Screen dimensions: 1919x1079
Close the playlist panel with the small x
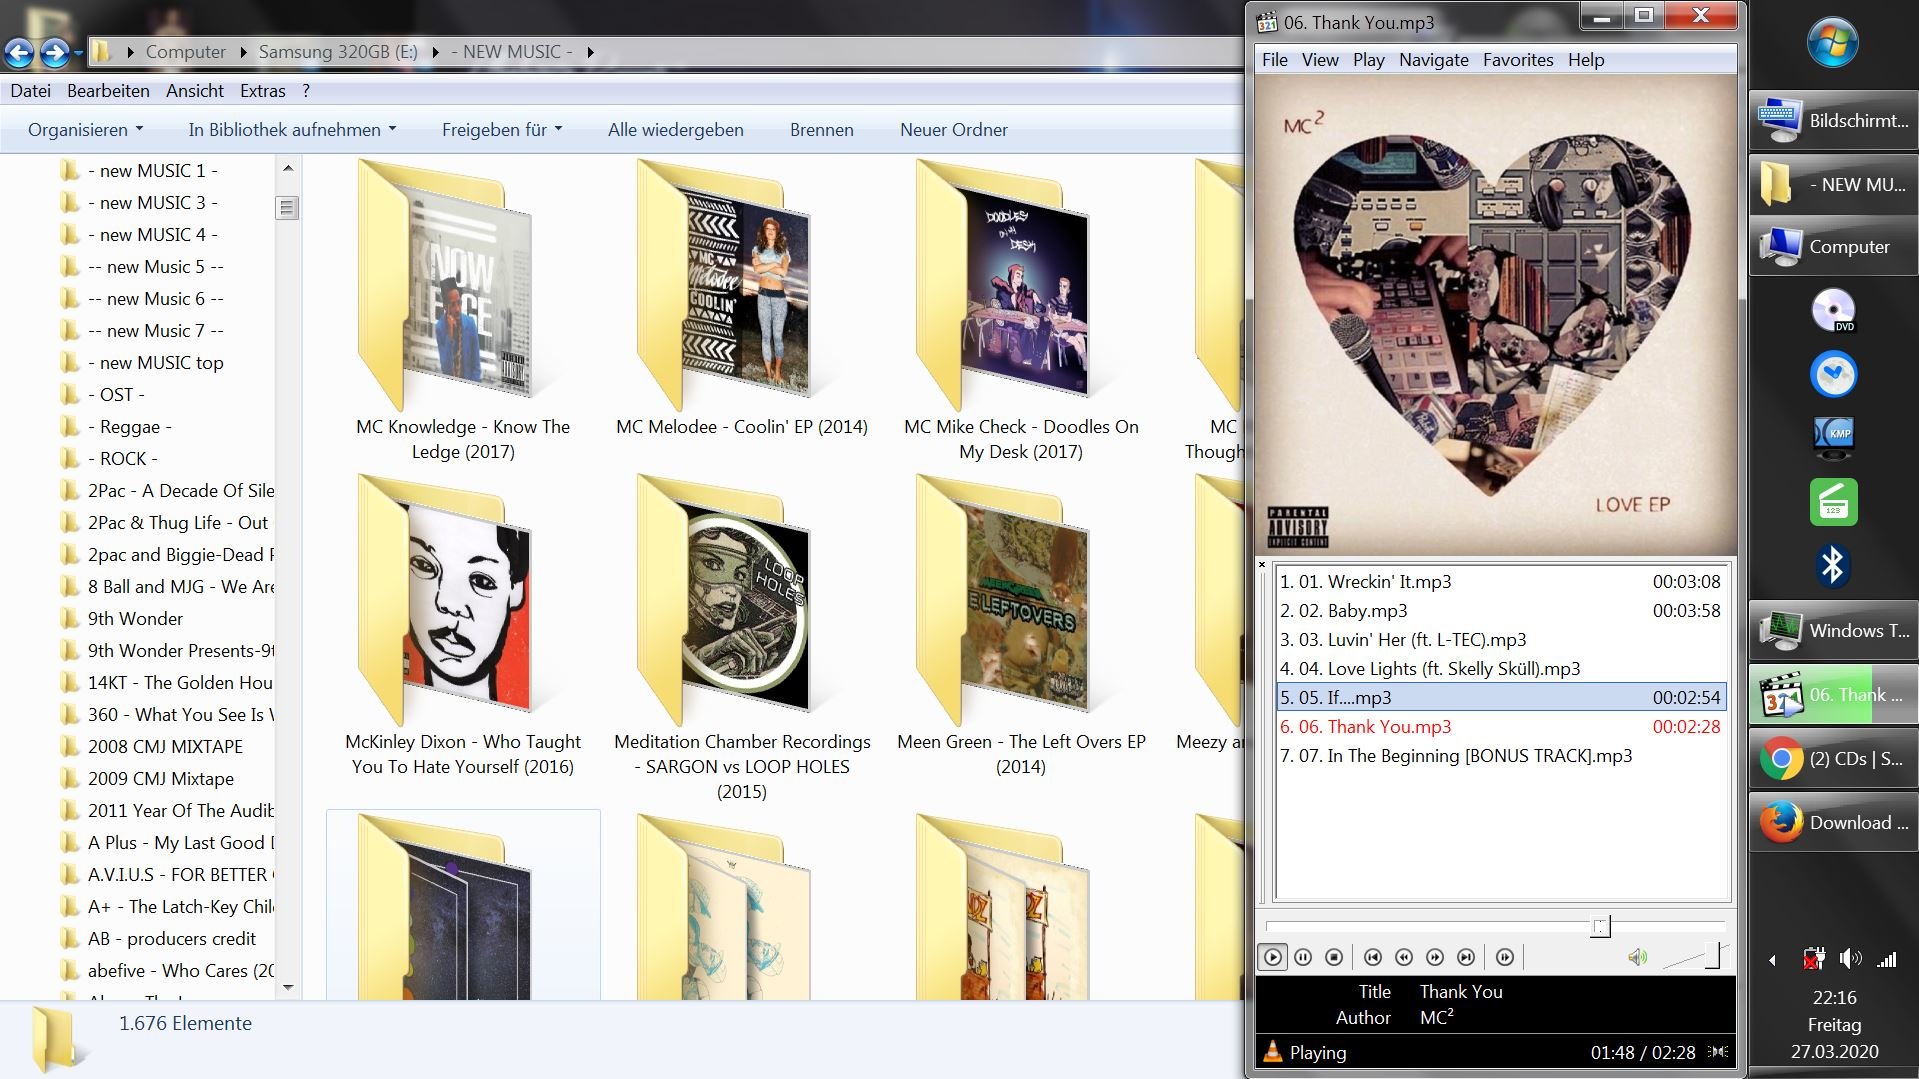(x=1262, y=564)
